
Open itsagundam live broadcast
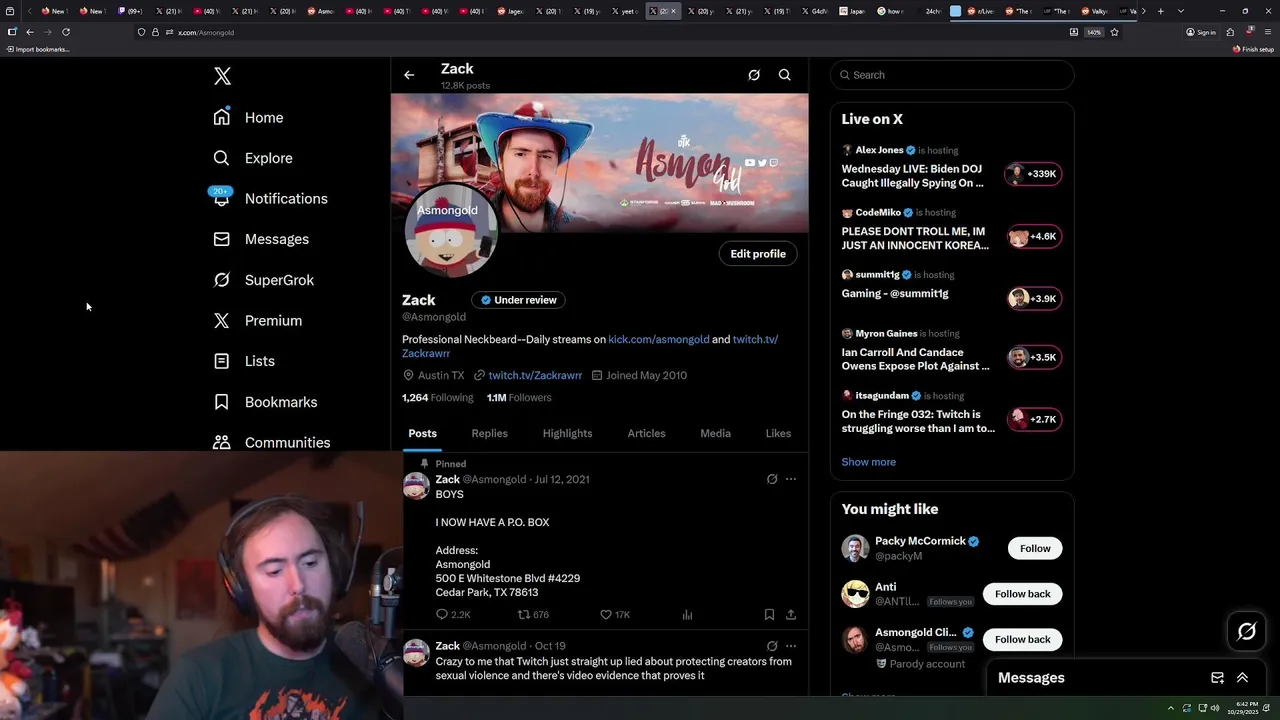coord(951,413)
